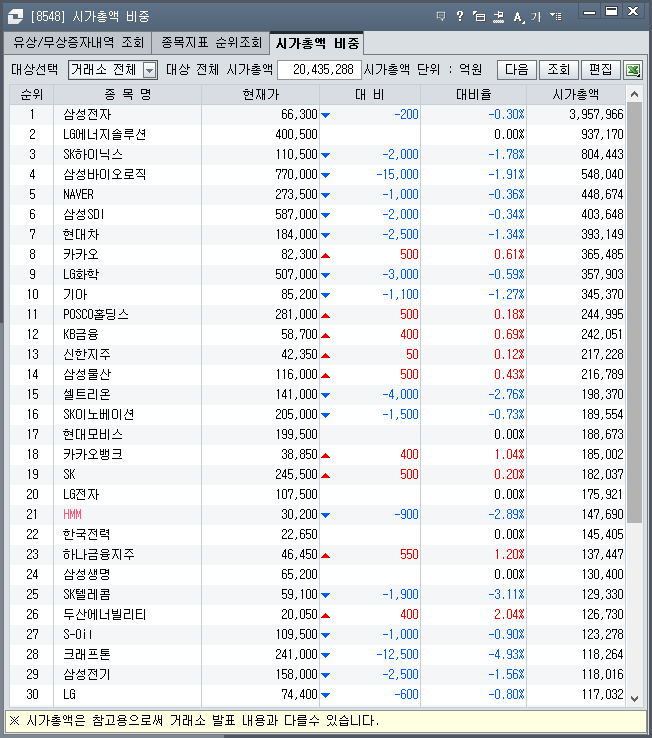Select 신한지주 in the list
The height and width of the screenshot is (738, 652).
coord(87,354)
